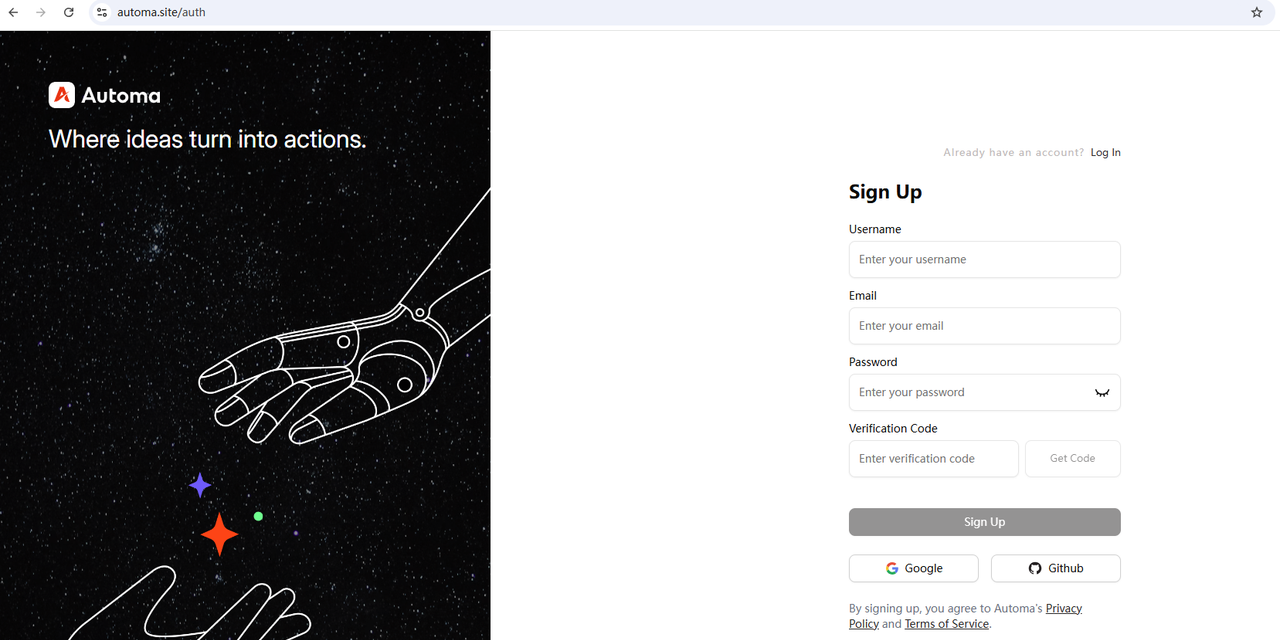Sign up using the Google icon
1280x640 pixels.
point(892,568)
